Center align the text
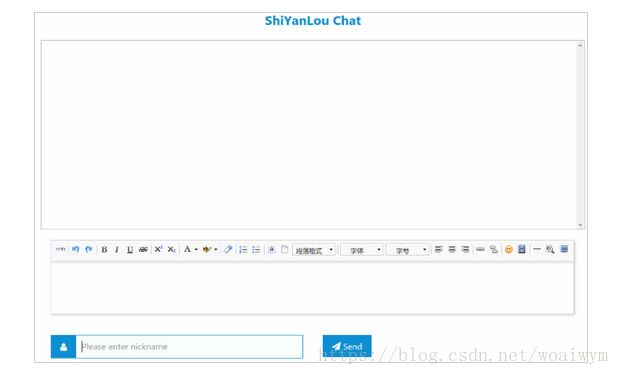 coord(452,249)
